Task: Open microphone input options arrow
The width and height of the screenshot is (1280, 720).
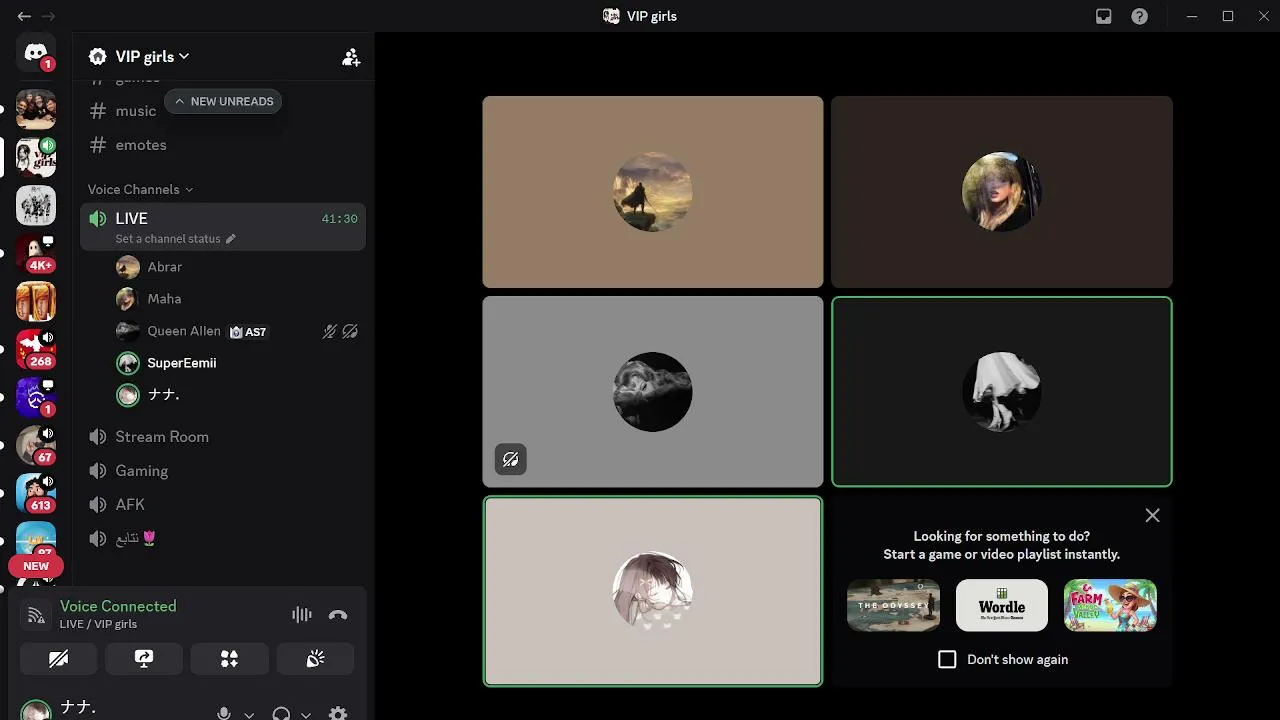Action: click(249, 714)
